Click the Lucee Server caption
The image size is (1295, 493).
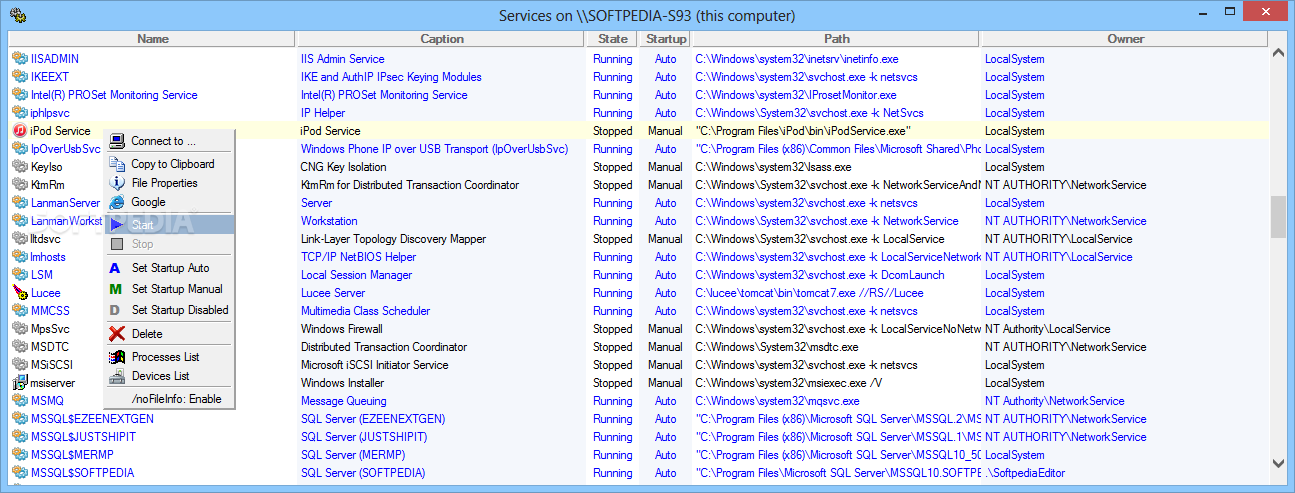click(333, 293)
